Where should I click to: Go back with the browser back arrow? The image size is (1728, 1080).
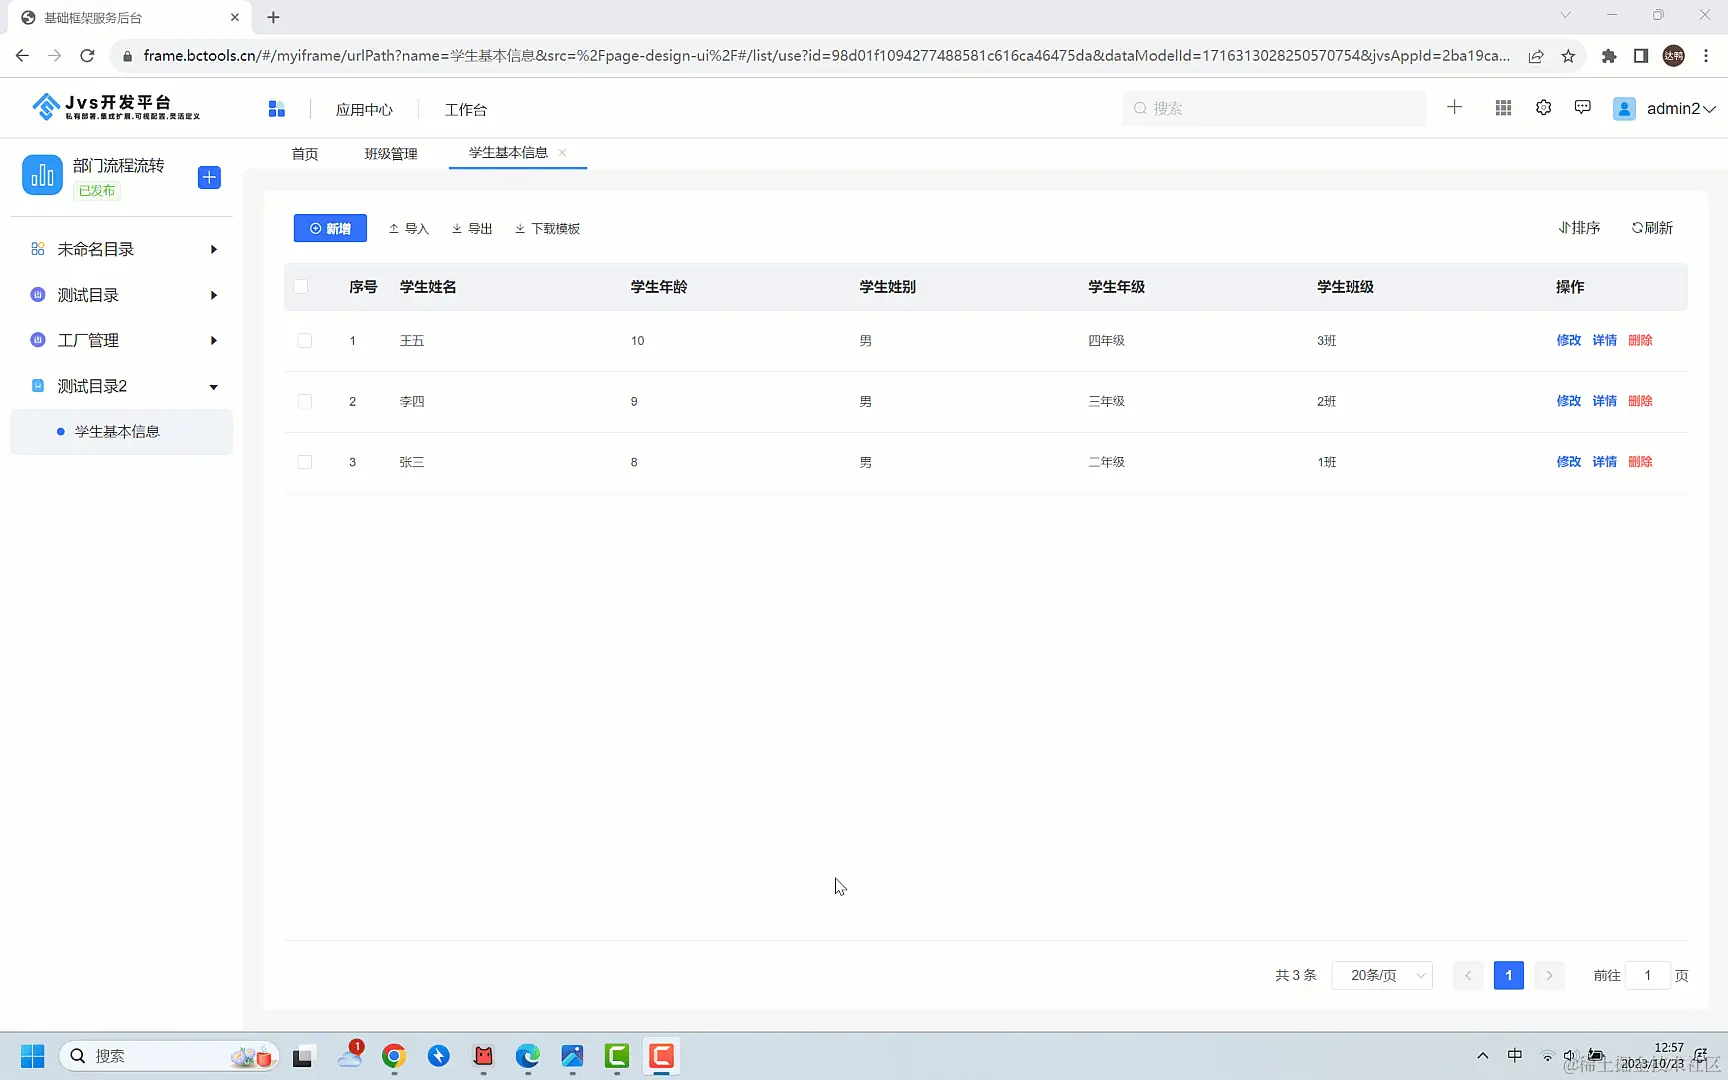[22, 55]
